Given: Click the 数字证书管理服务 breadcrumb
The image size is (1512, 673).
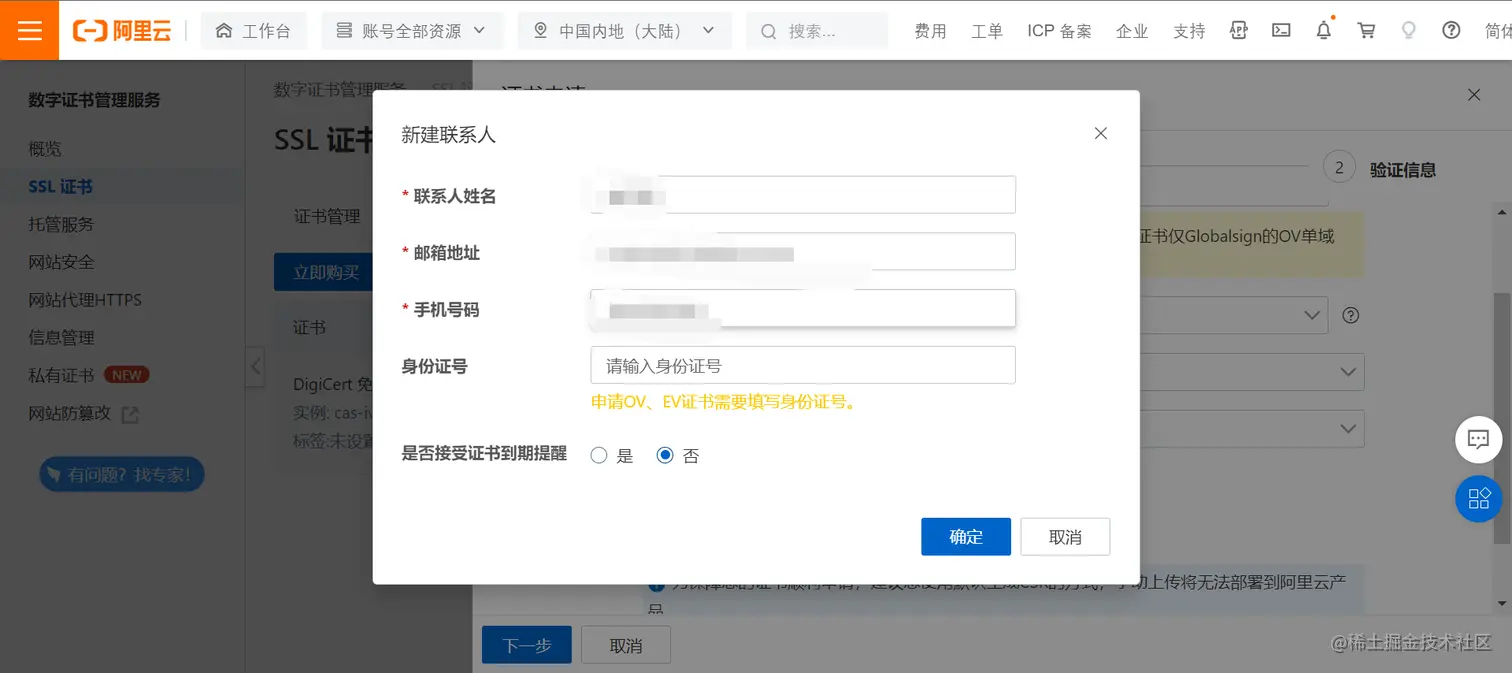Looking at the screenshot, I should tap(340, 89).
